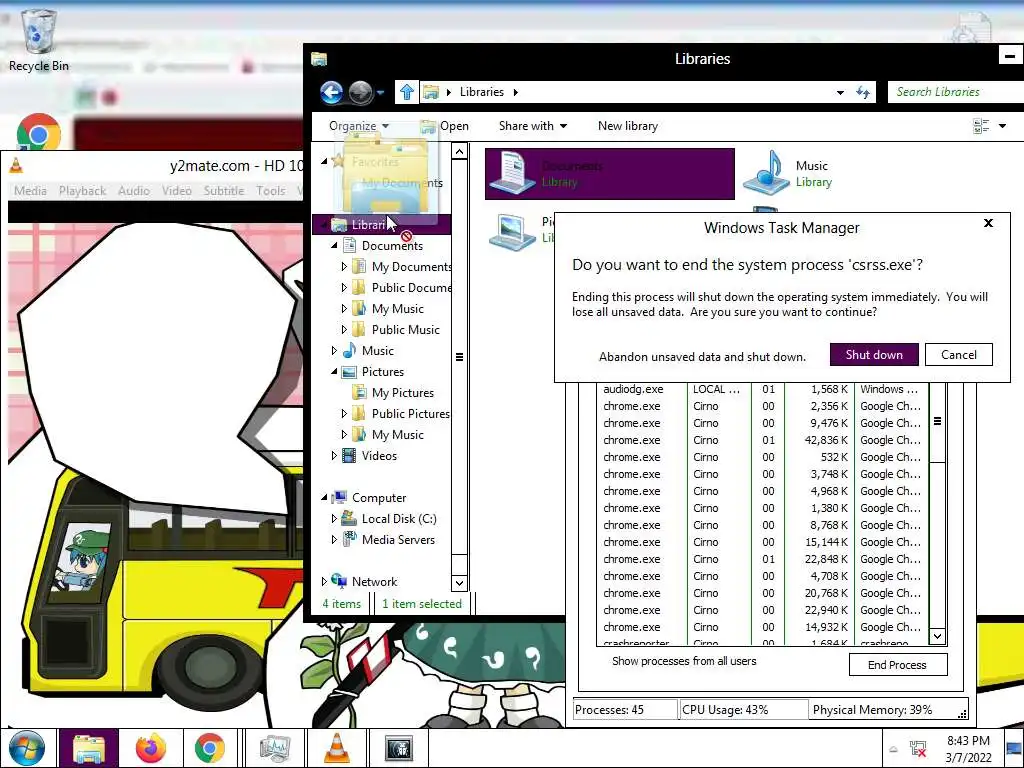1024x768 pixels.
Task: Select the Documents library tile
Action: 609,173
